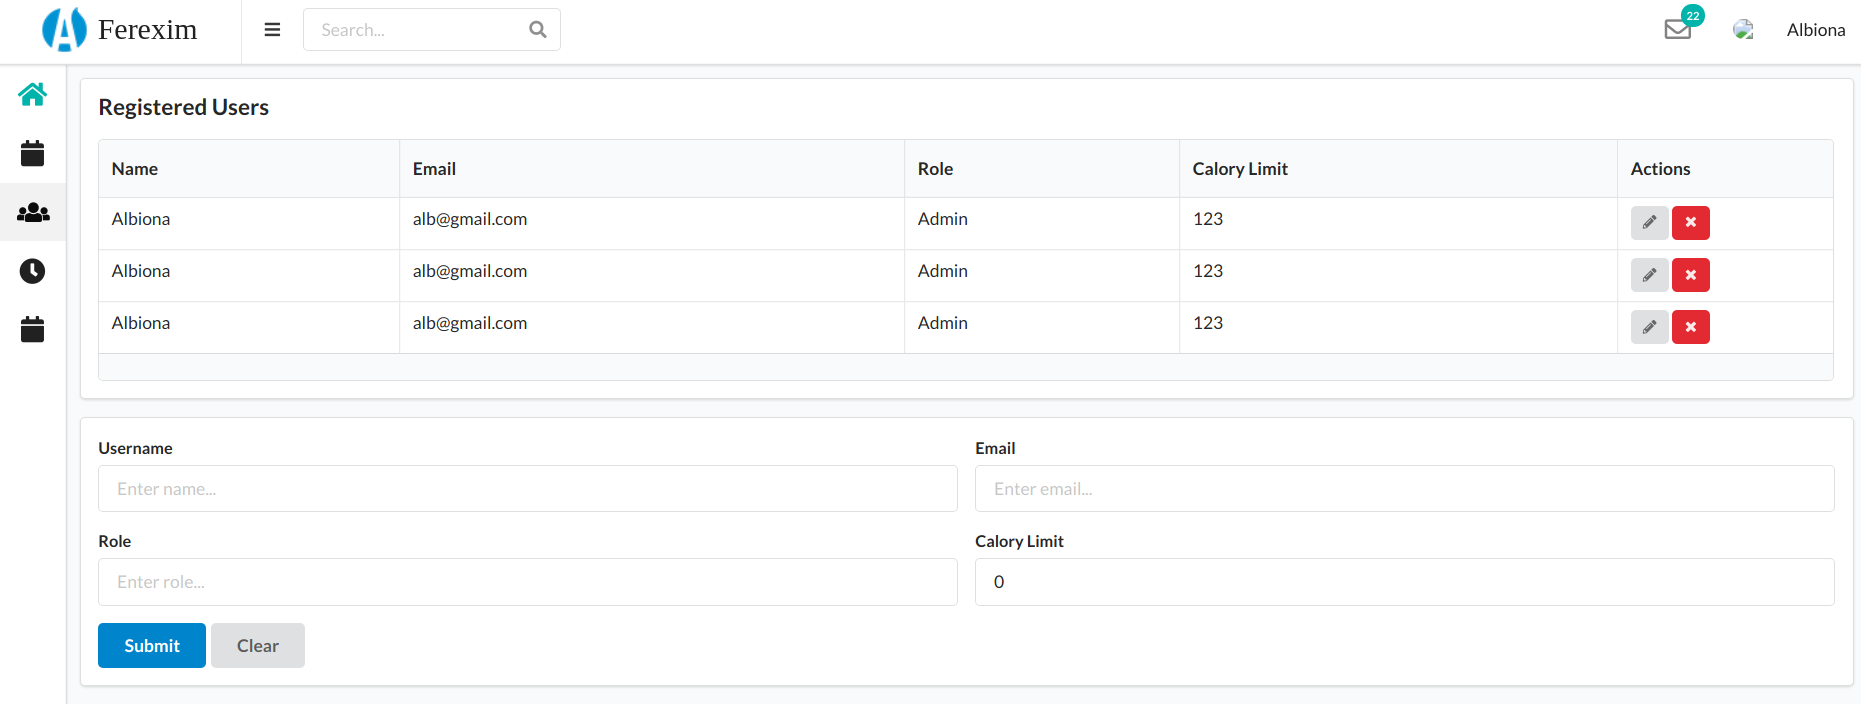This screenshot has height=704, width=1861.
Task: Click the first calendar sidebar icon
Action: (x=32, y=153)
